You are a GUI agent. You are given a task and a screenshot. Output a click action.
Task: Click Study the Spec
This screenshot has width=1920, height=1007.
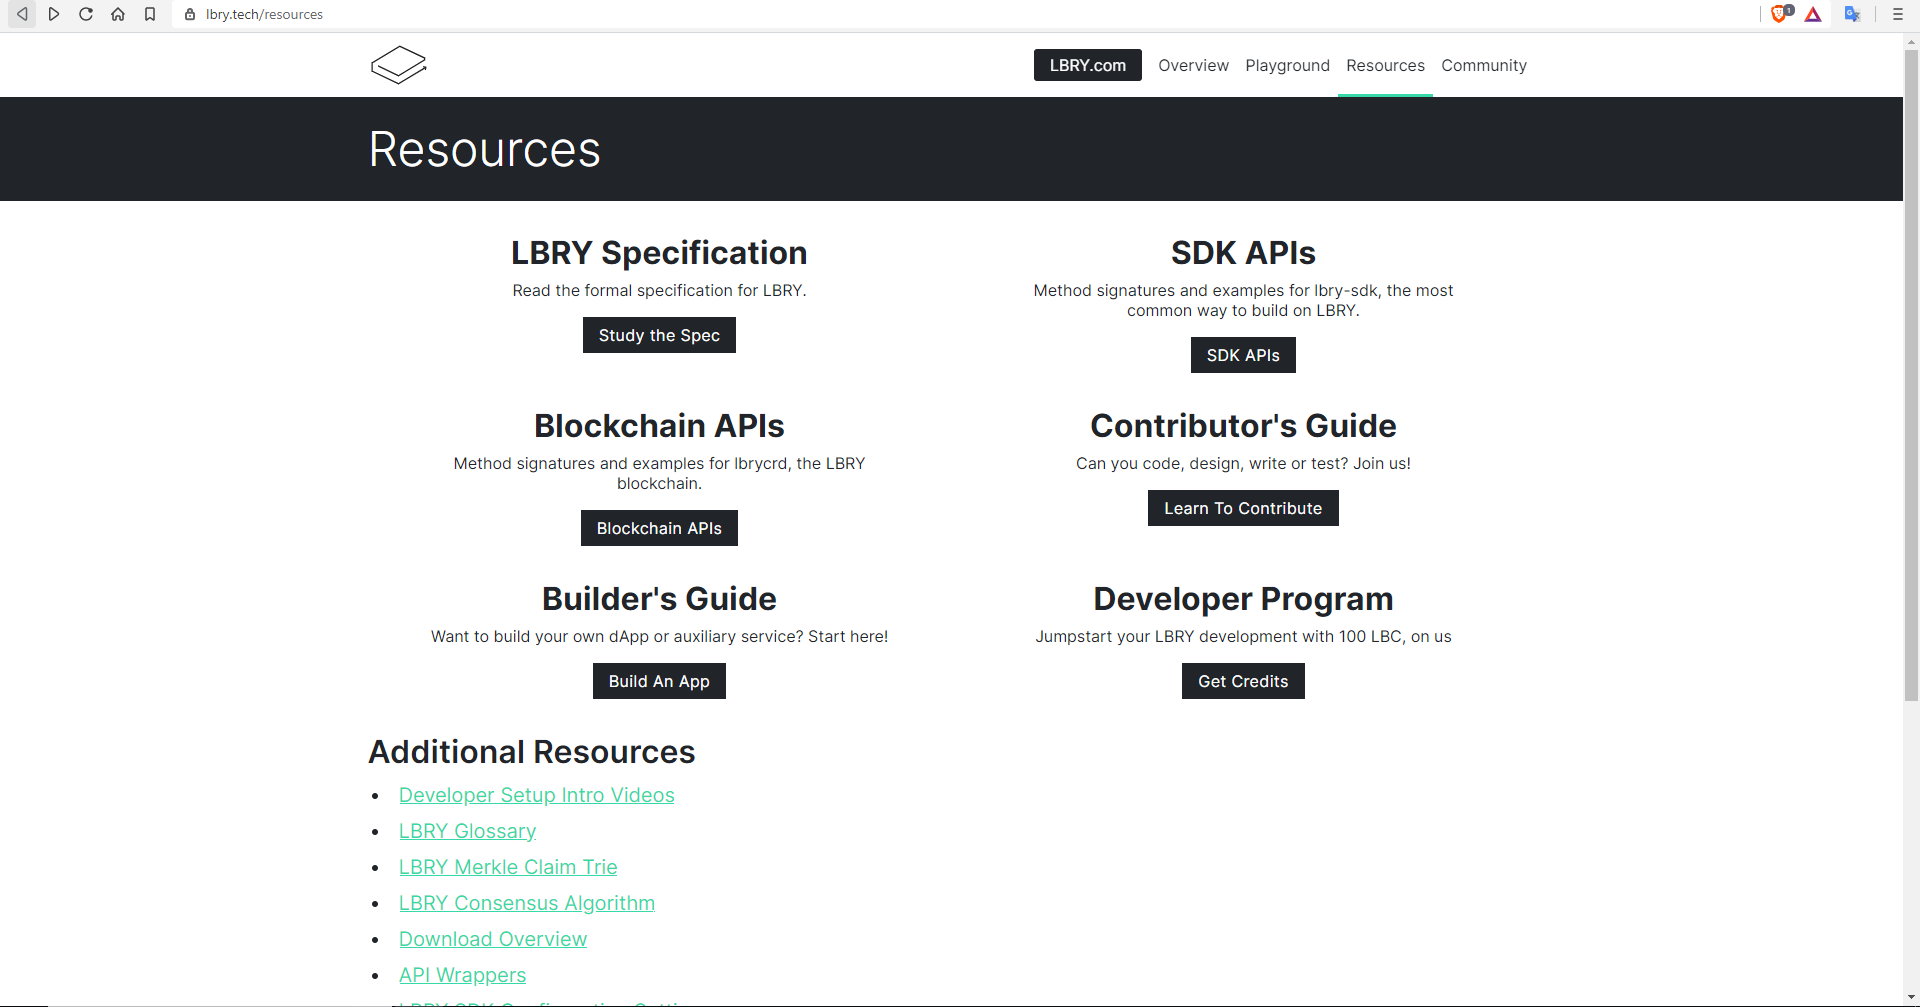659,334
